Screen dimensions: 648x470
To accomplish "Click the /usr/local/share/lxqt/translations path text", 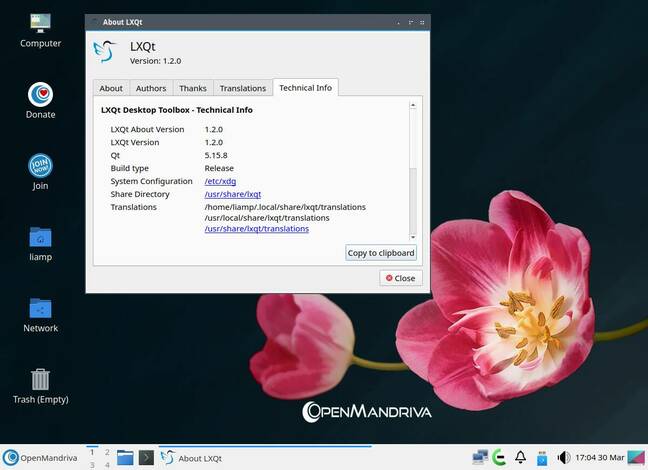I will click(267, 217).
